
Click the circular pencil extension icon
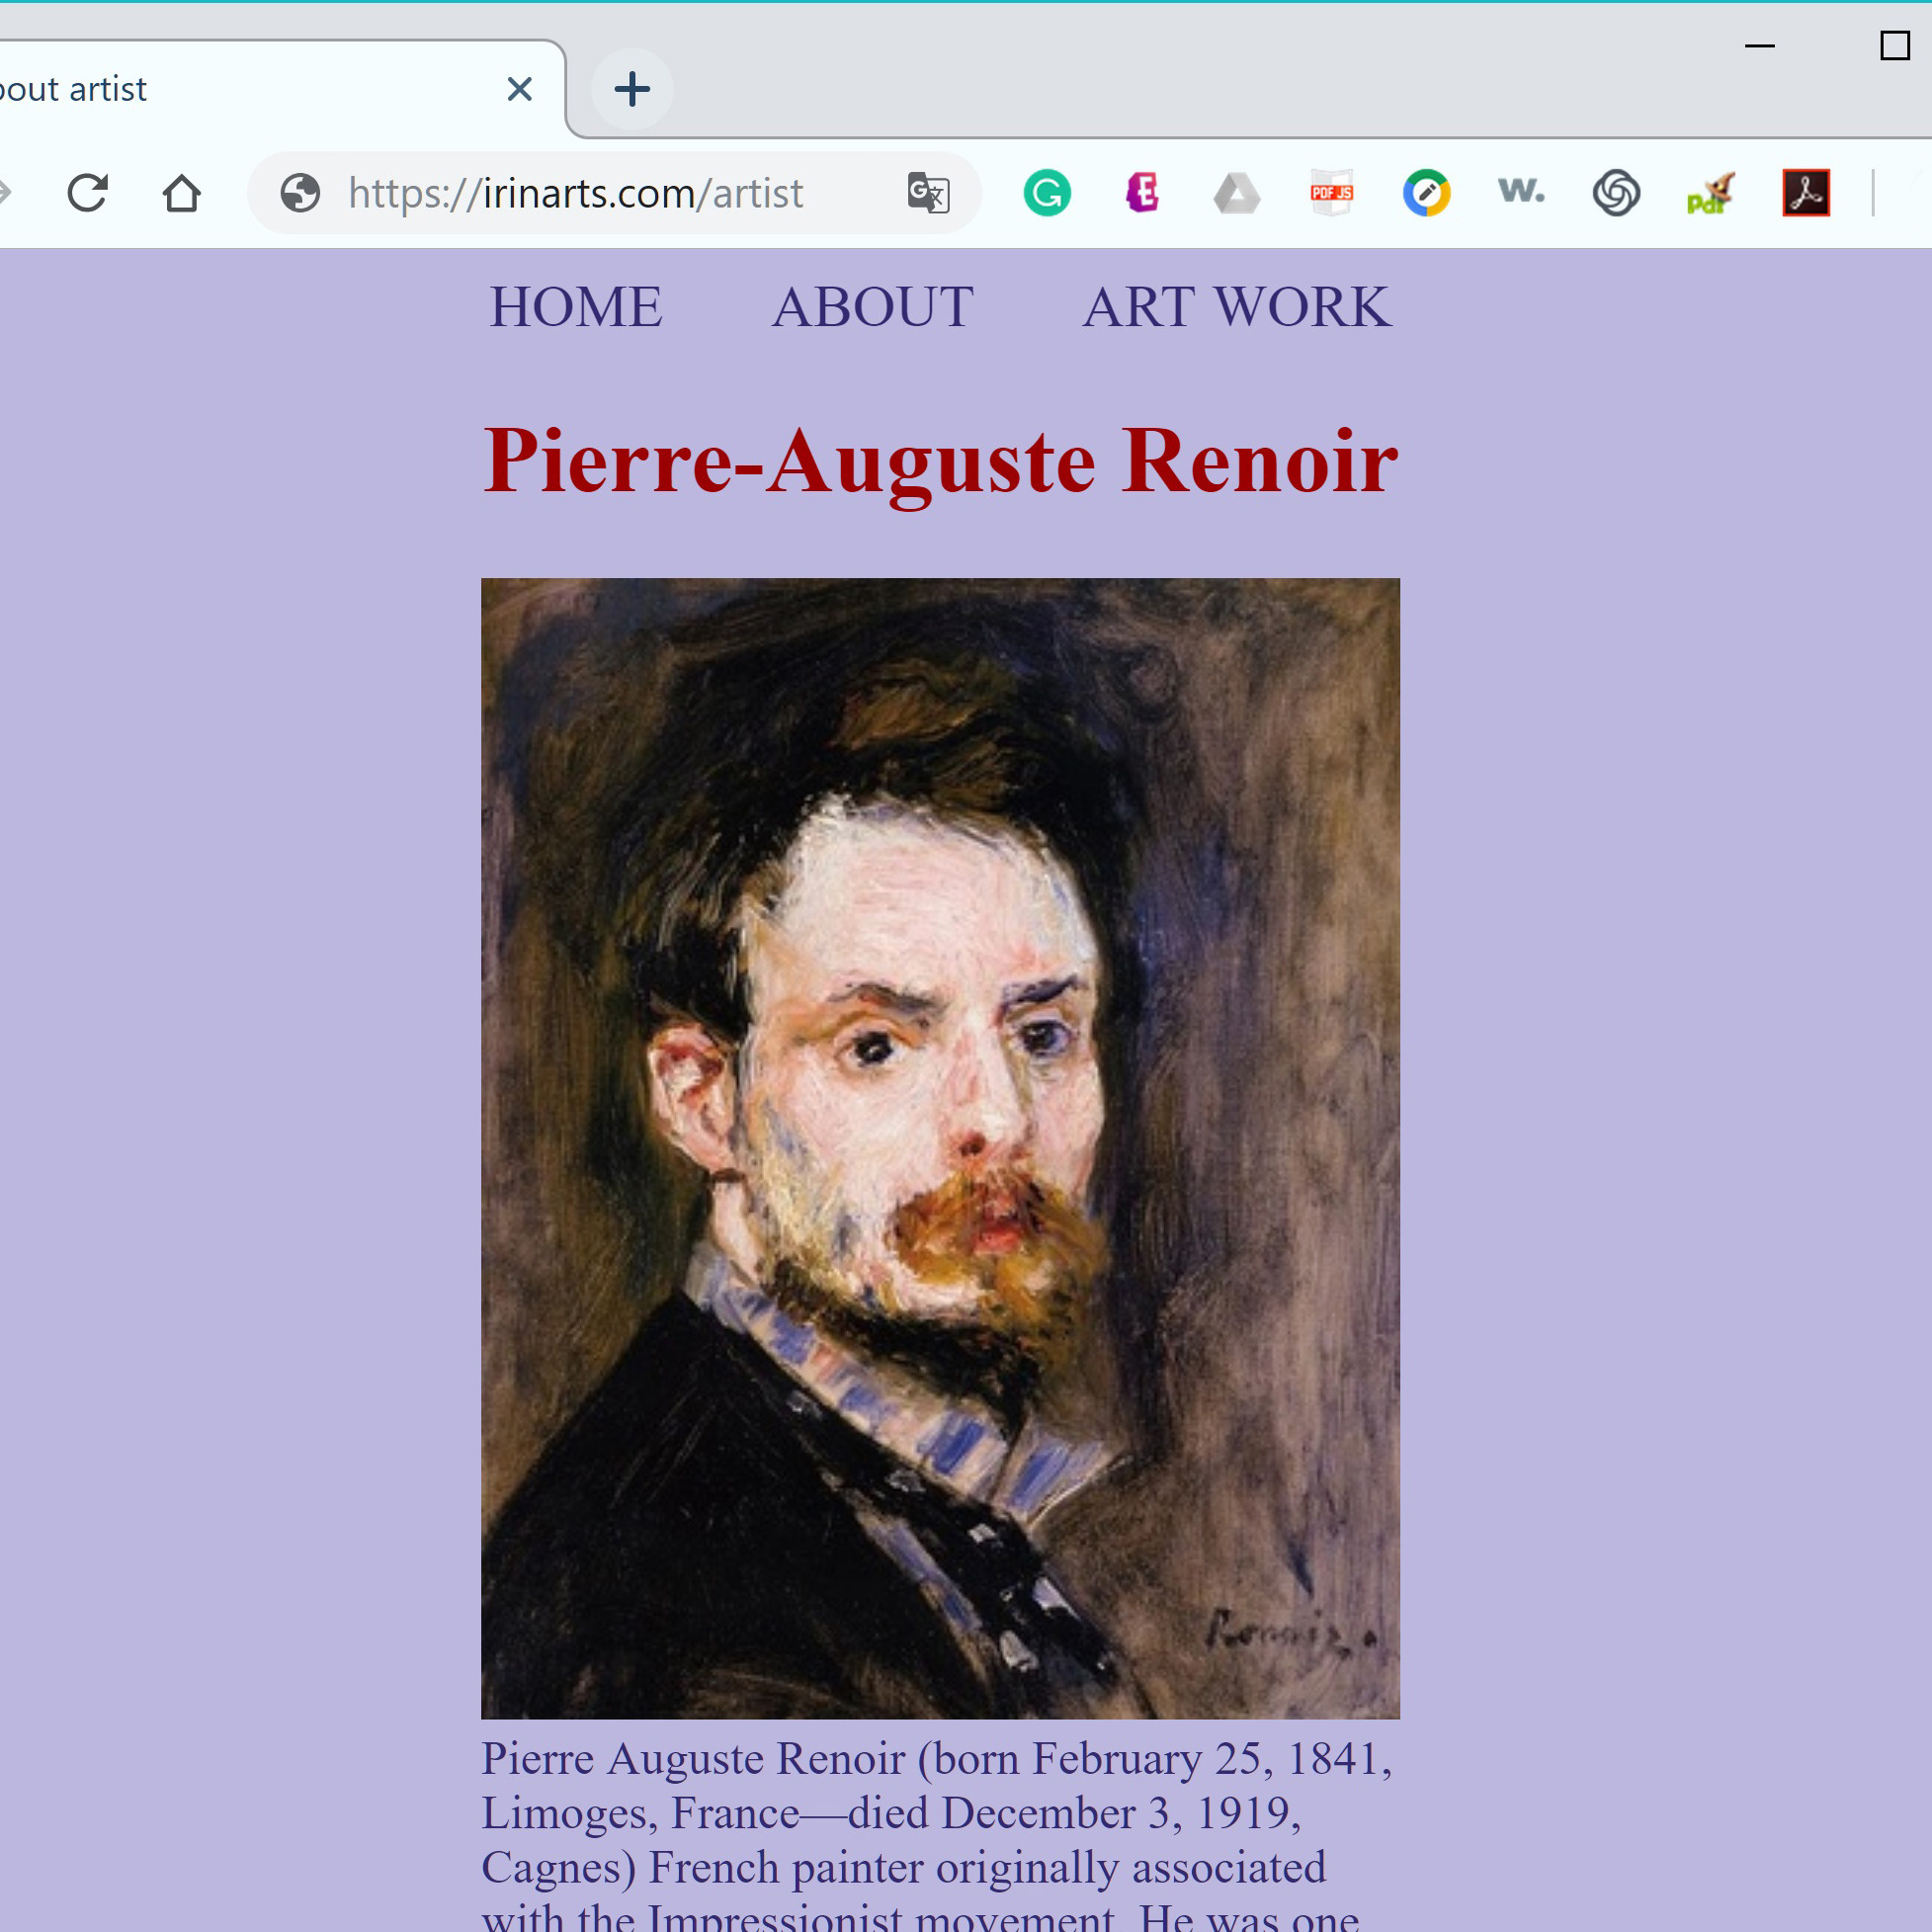pyautogui.click(x=1427, y=193)
